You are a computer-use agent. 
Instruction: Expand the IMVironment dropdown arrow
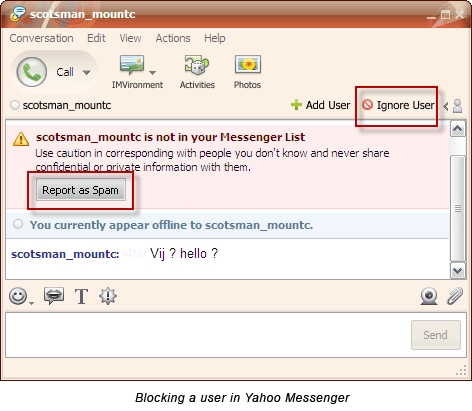[152, 72]
